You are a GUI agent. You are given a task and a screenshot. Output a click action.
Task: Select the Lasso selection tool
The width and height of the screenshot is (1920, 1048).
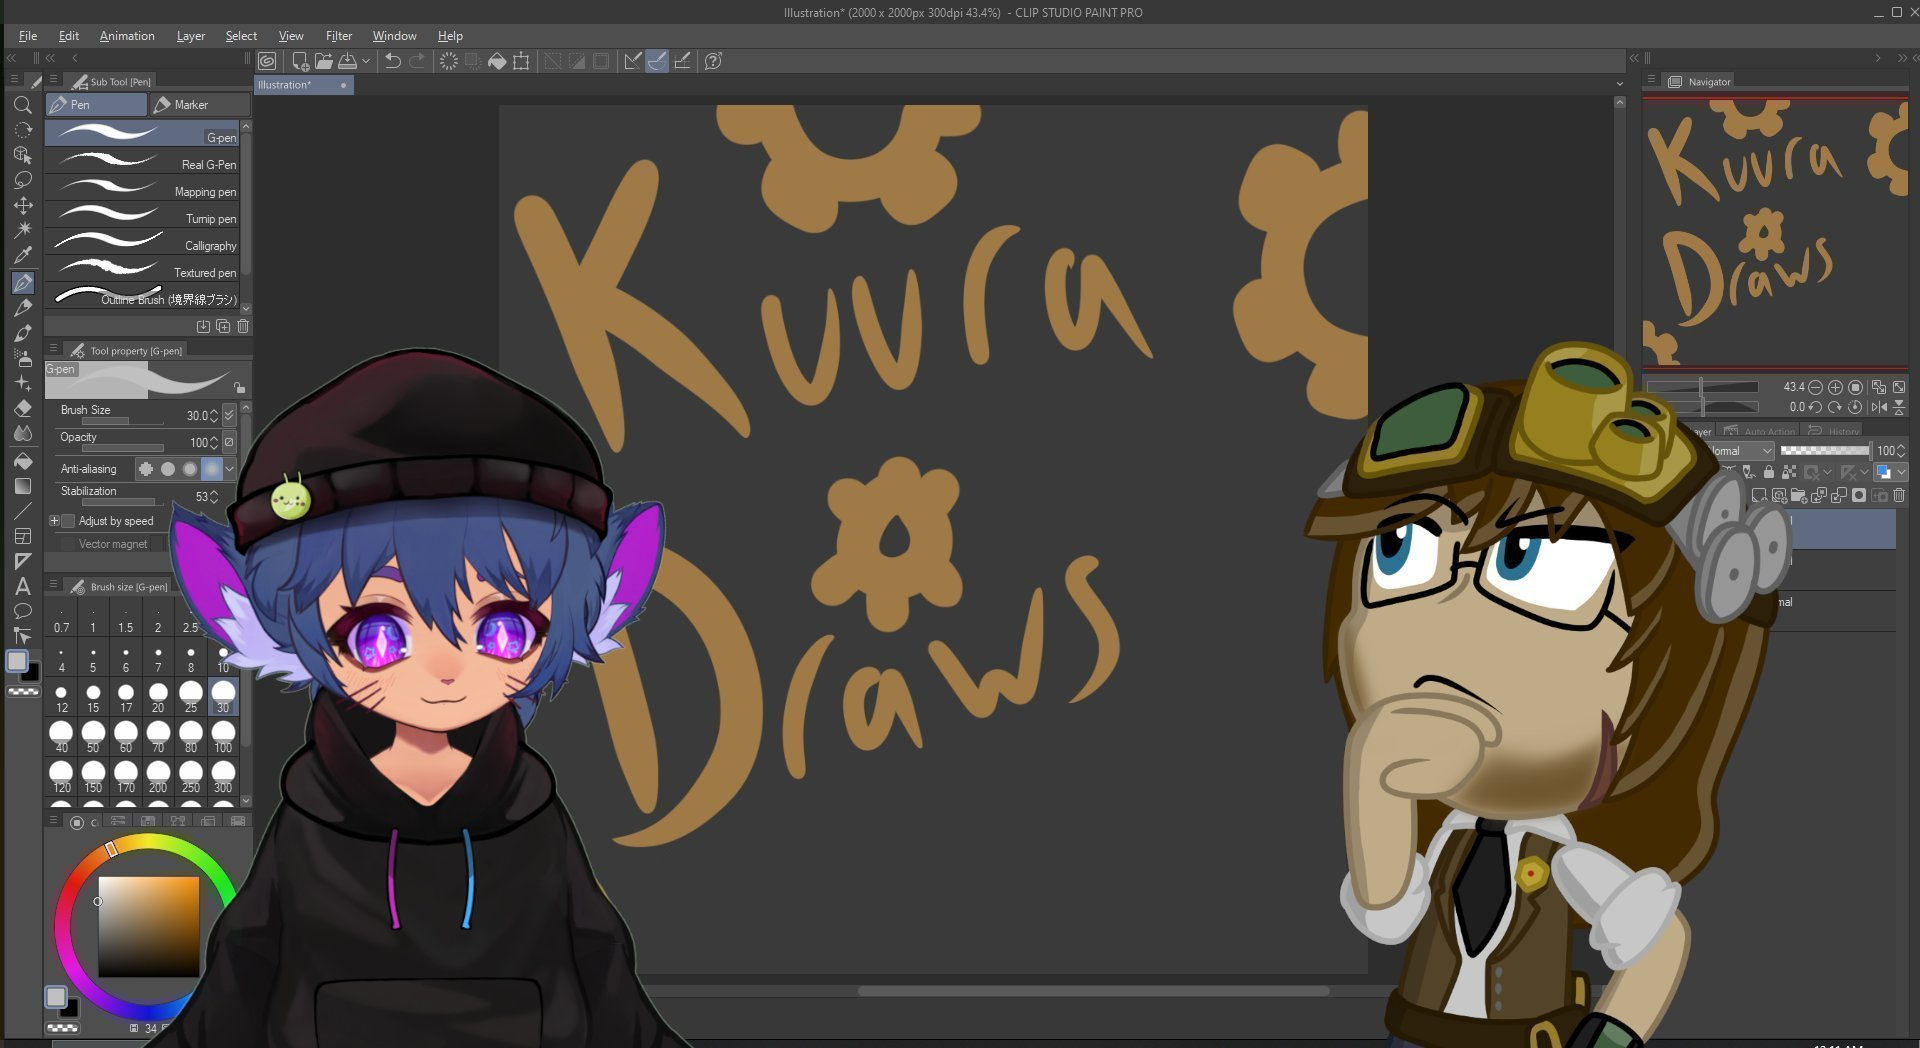[x=23, y=180]
